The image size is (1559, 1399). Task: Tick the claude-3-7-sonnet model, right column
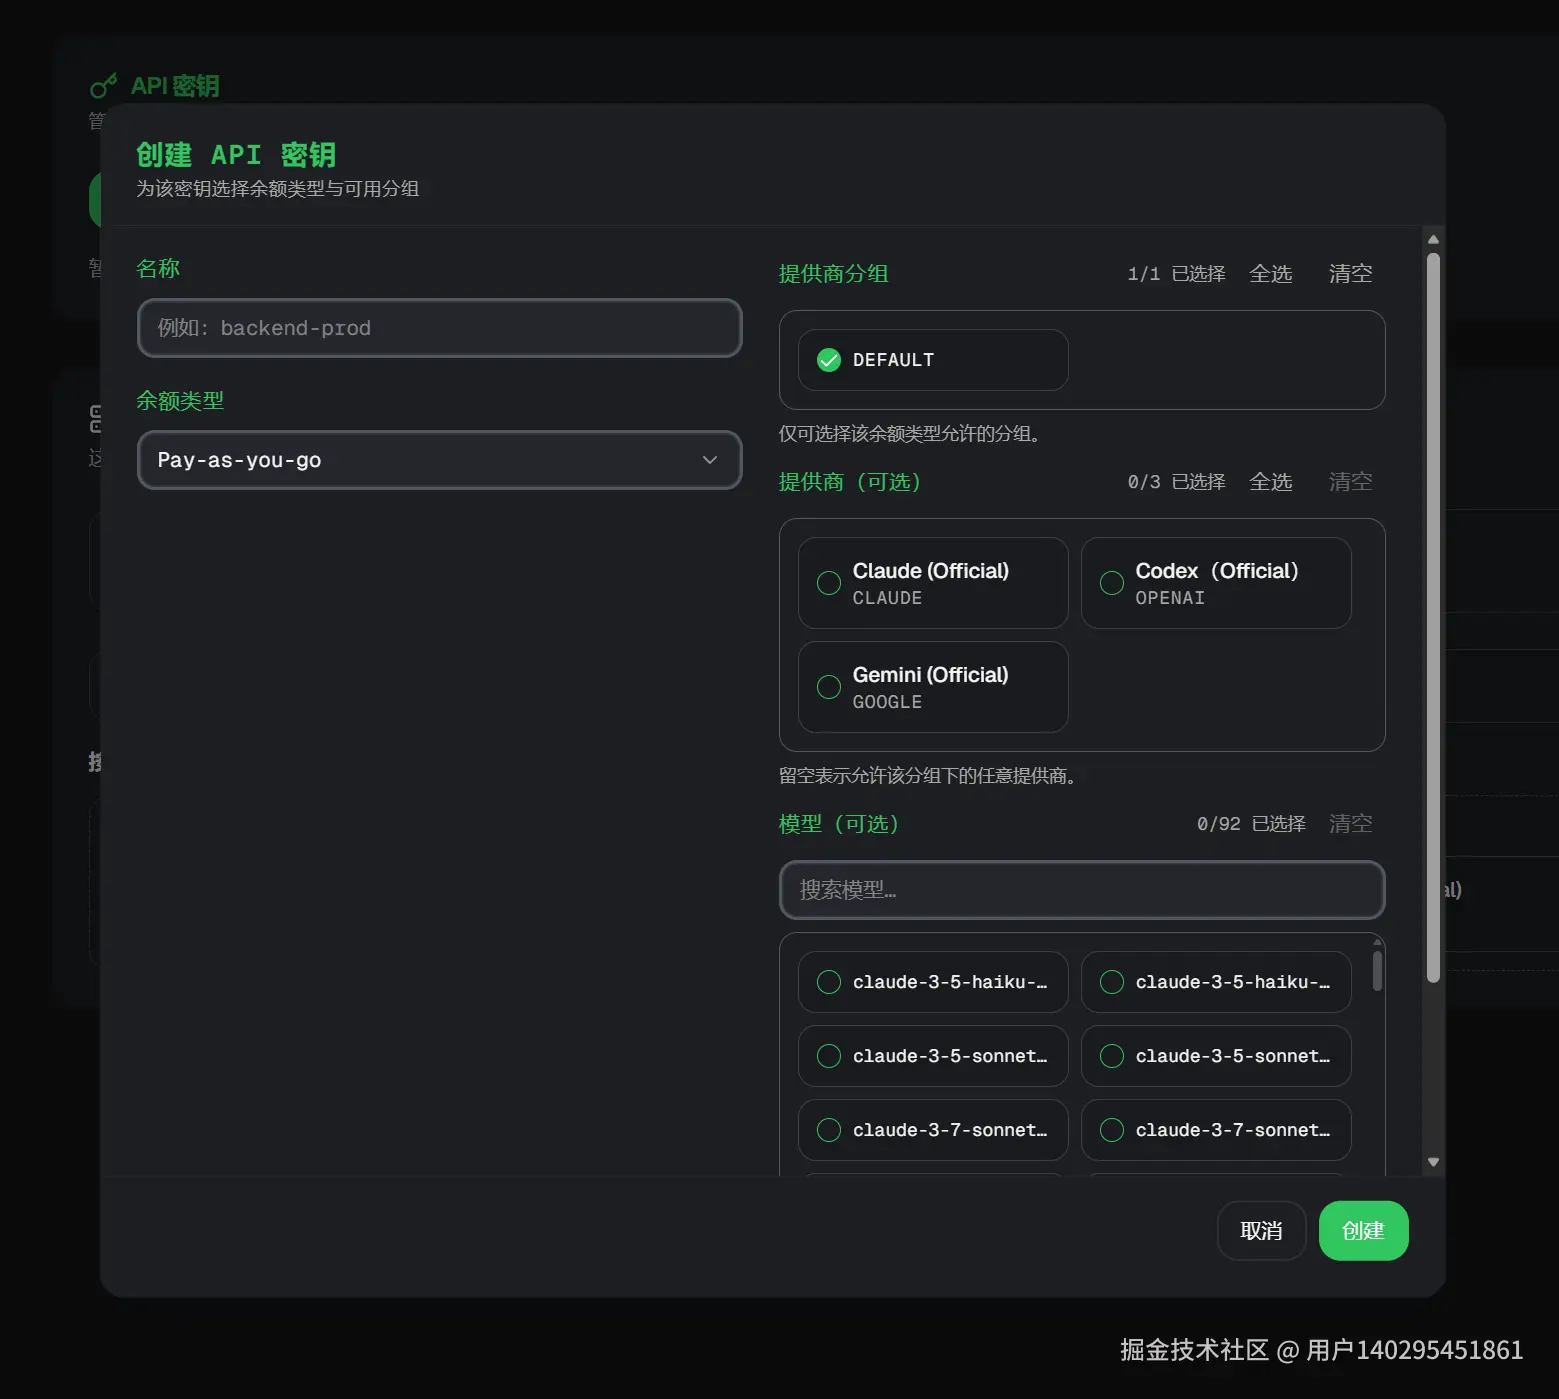click(x=1216, y=1130)
